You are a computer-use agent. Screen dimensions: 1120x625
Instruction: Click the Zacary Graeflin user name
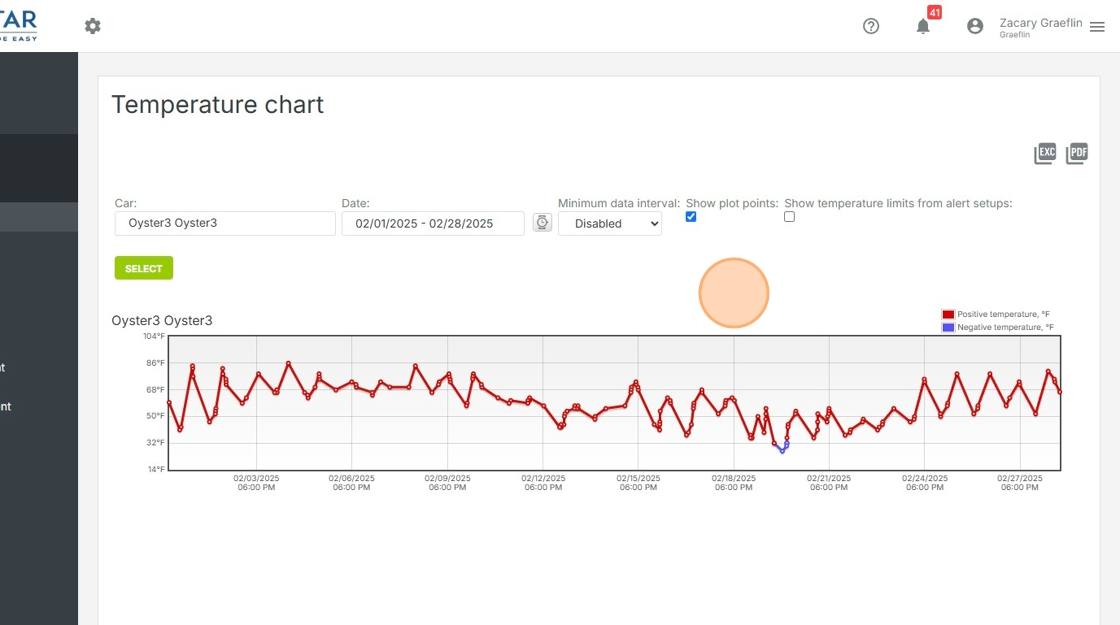click(x=1041, y=23)
